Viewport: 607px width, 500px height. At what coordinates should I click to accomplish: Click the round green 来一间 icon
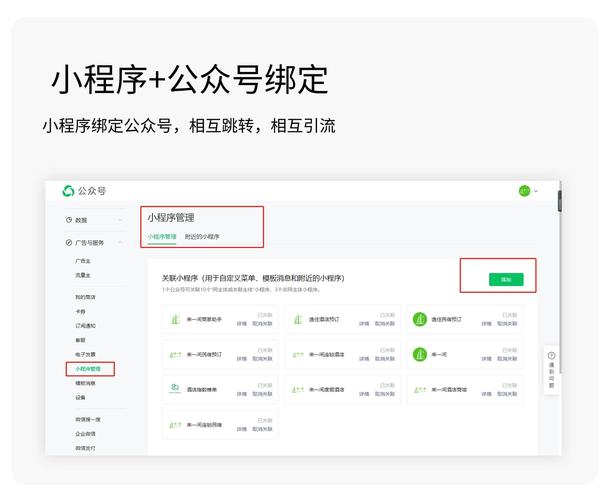tap(420, 354)
